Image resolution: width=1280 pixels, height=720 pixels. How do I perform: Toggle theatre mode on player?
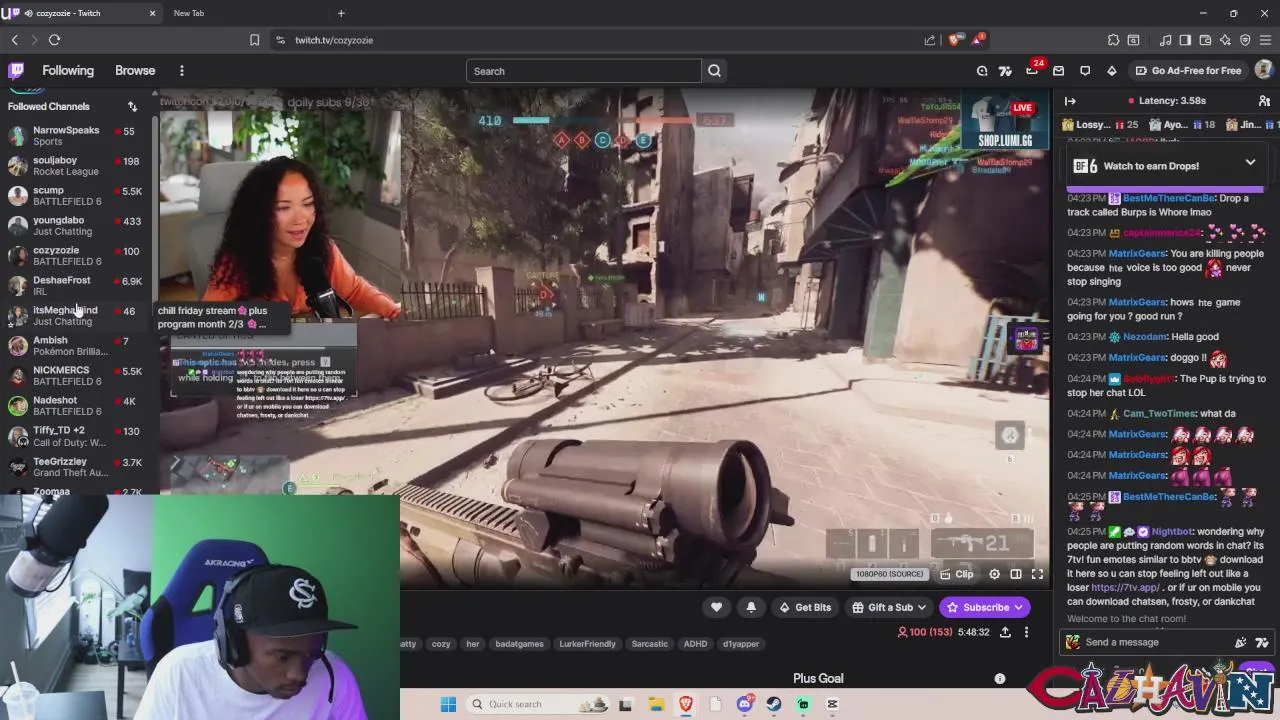click(1016, 574)
